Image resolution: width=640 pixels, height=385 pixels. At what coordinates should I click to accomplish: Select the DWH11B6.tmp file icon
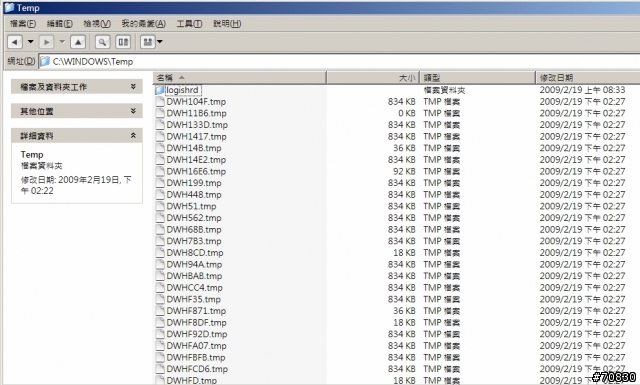coord(160,113)
